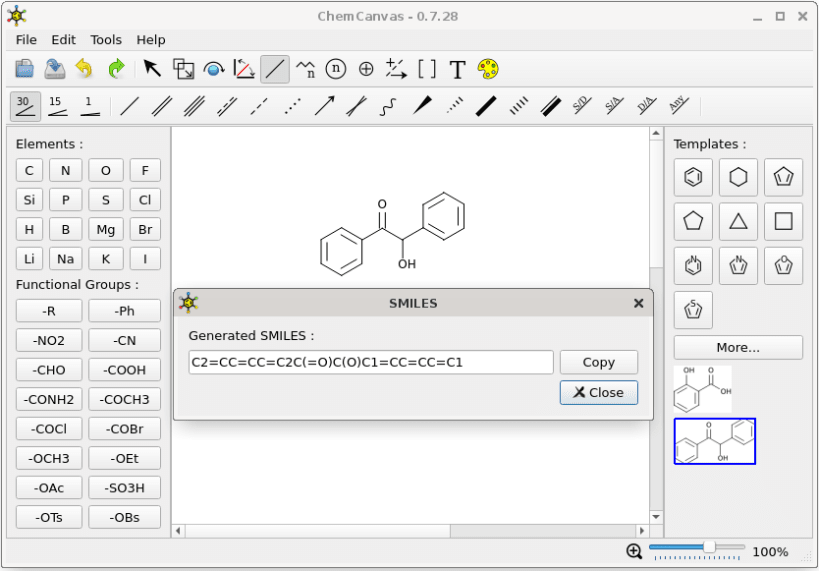The height and width of the screenshot is (571, 819).
Task: Select the cyclopropane triangle template
Action: (738, 222)
